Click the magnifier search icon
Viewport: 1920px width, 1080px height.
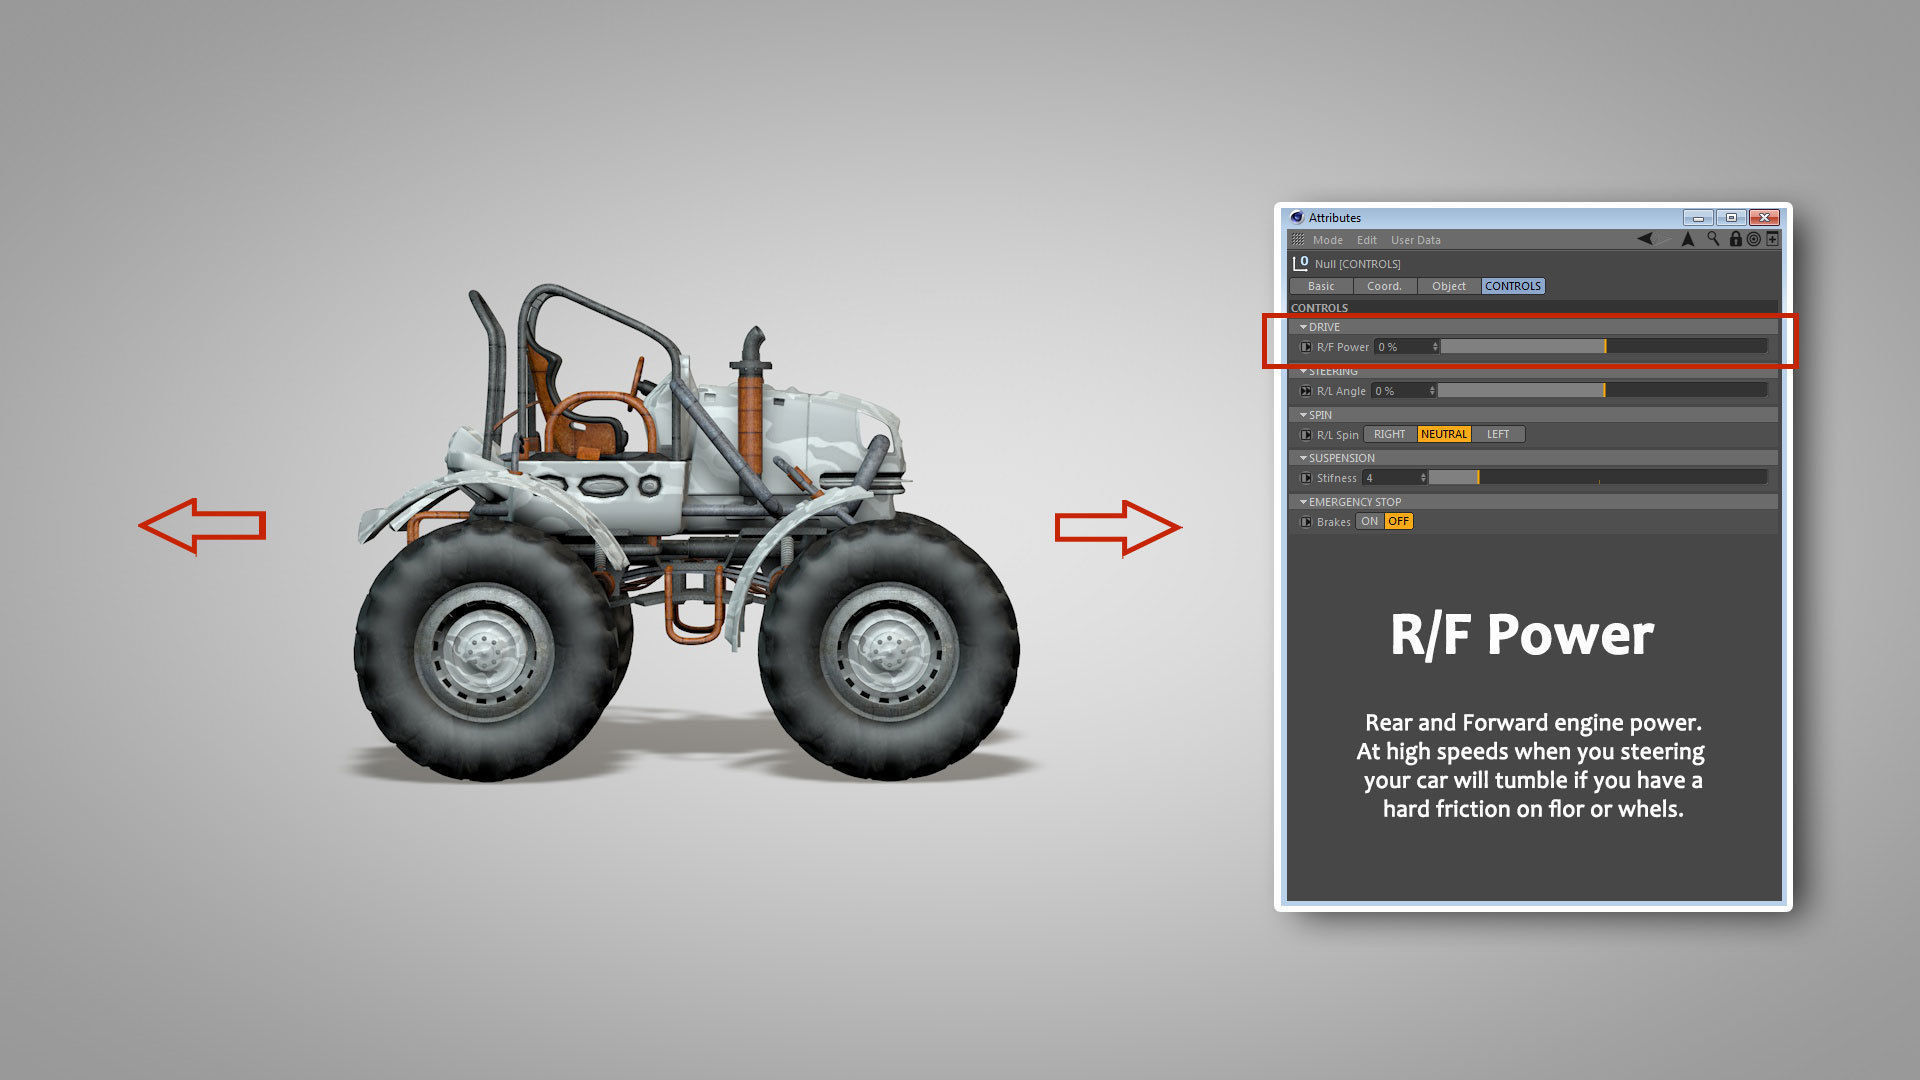(1713, 239)
